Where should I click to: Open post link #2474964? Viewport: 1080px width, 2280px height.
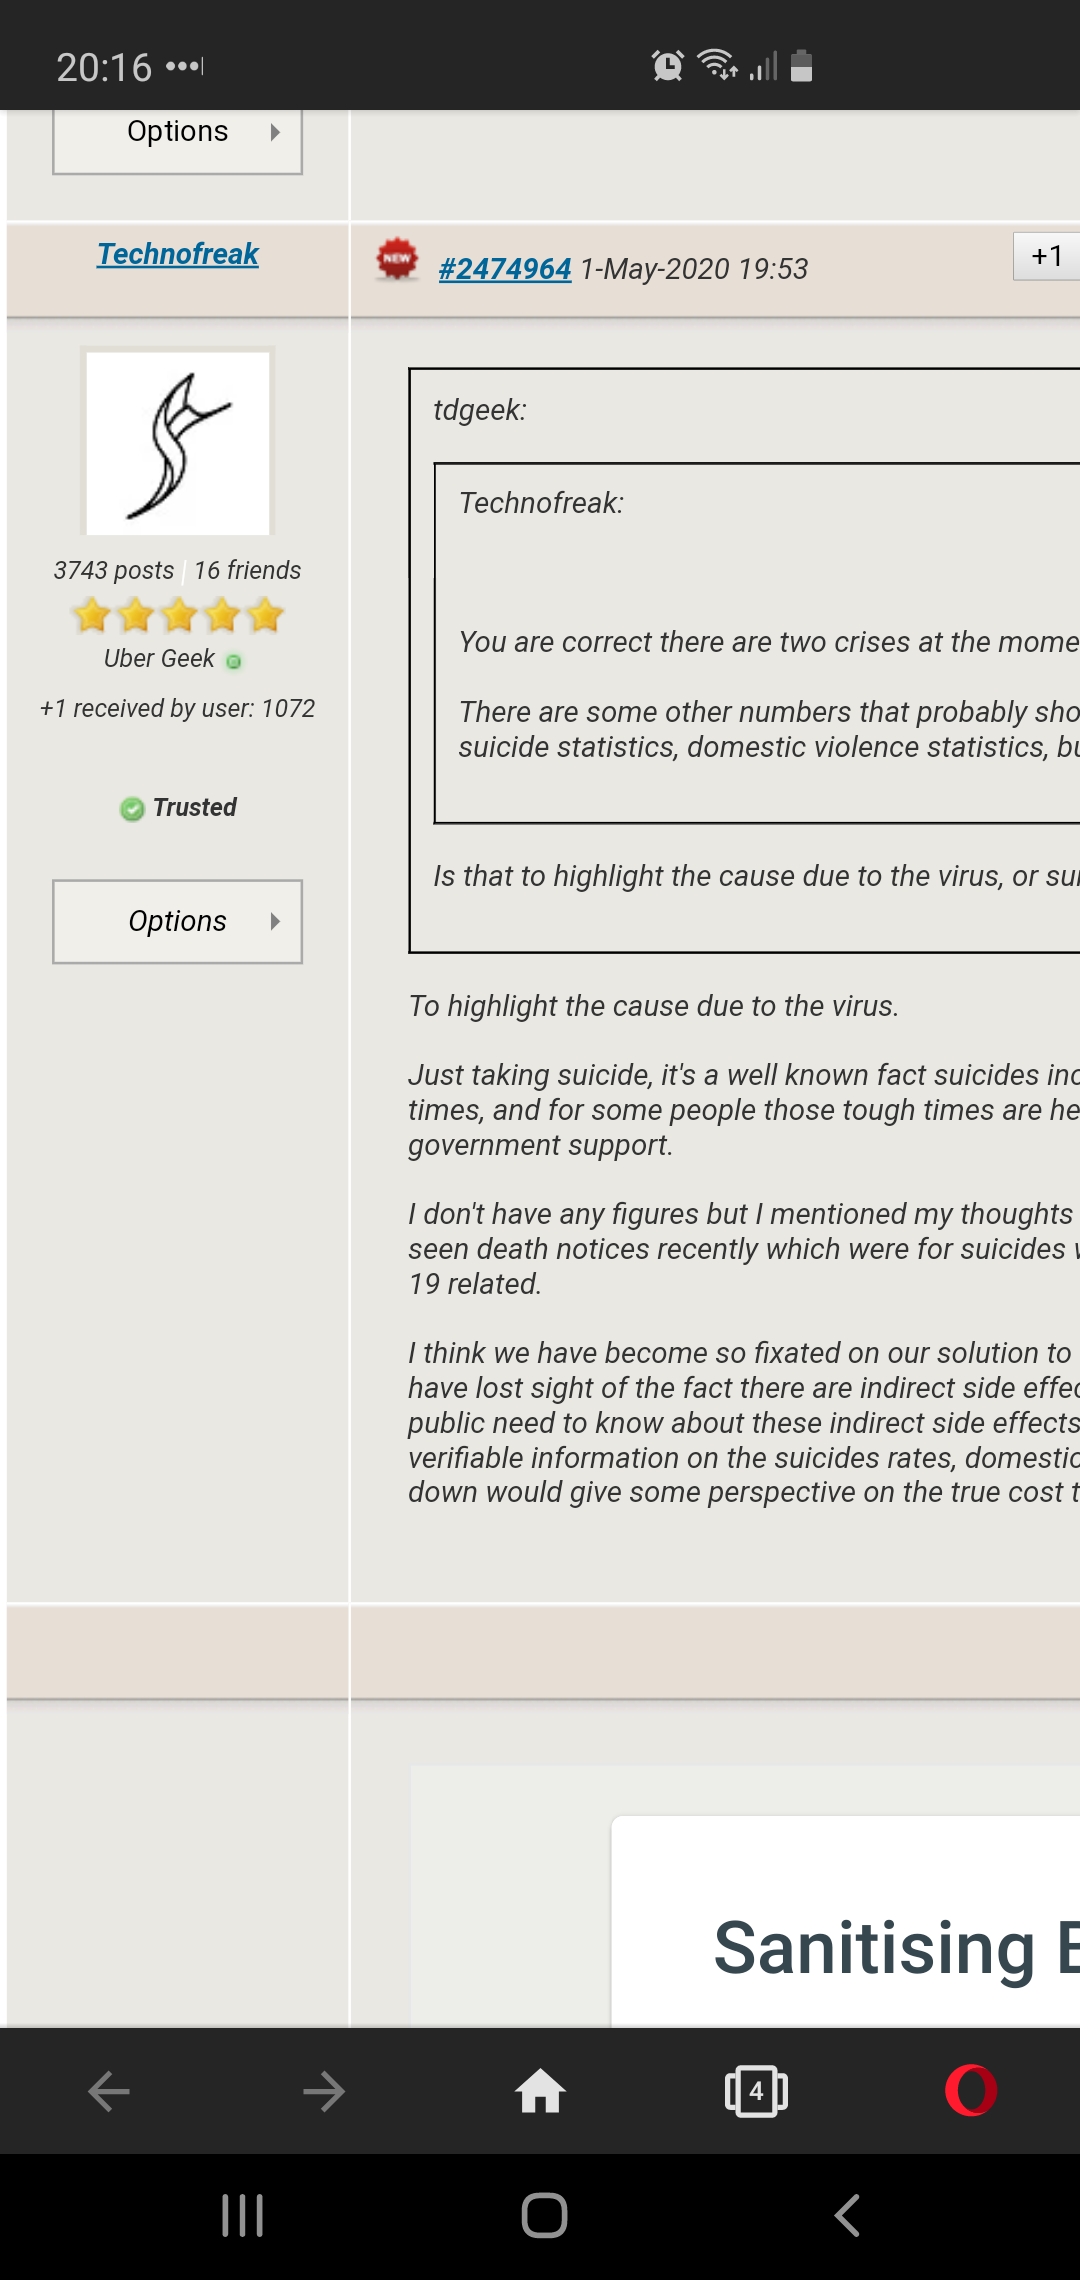pyautogui.click(x=505, y=269)
